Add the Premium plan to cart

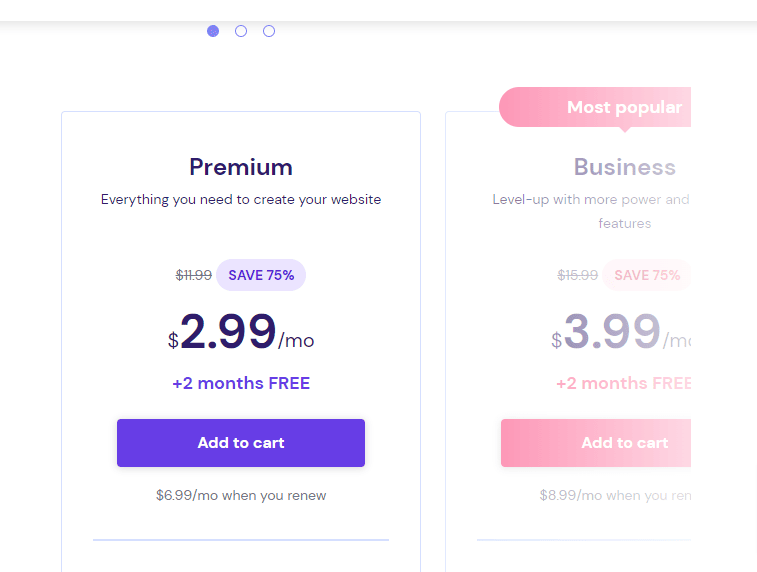[241, 443]
